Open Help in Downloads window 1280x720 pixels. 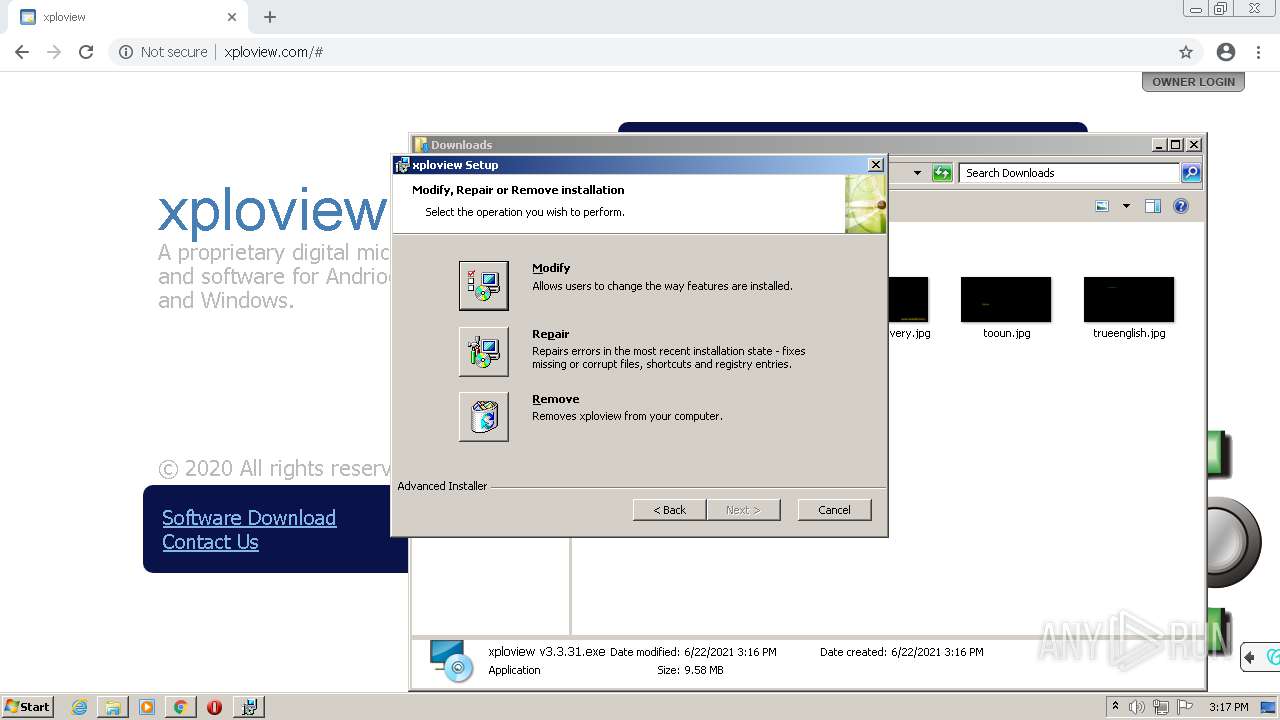1181,206
